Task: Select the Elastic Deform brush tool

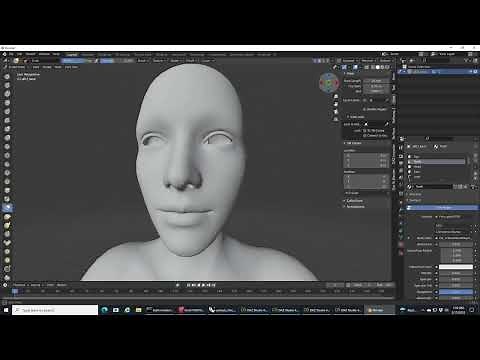Action: click(7, 217)
